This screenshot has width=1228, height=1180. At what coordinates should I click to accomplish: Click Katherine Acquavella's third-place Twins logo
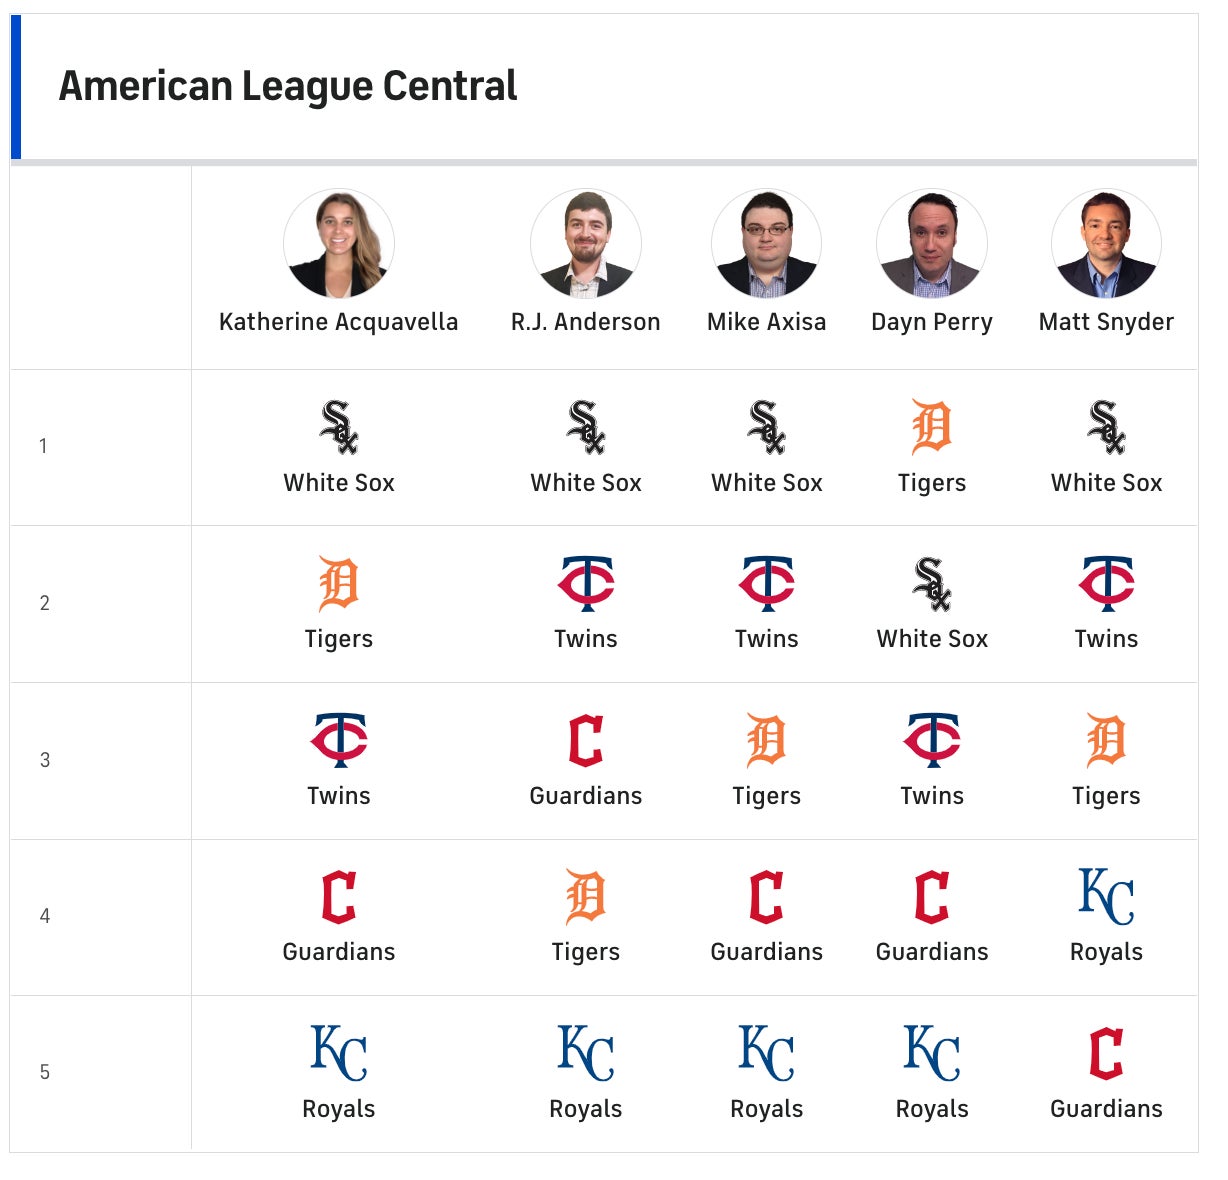pos(339,740)
